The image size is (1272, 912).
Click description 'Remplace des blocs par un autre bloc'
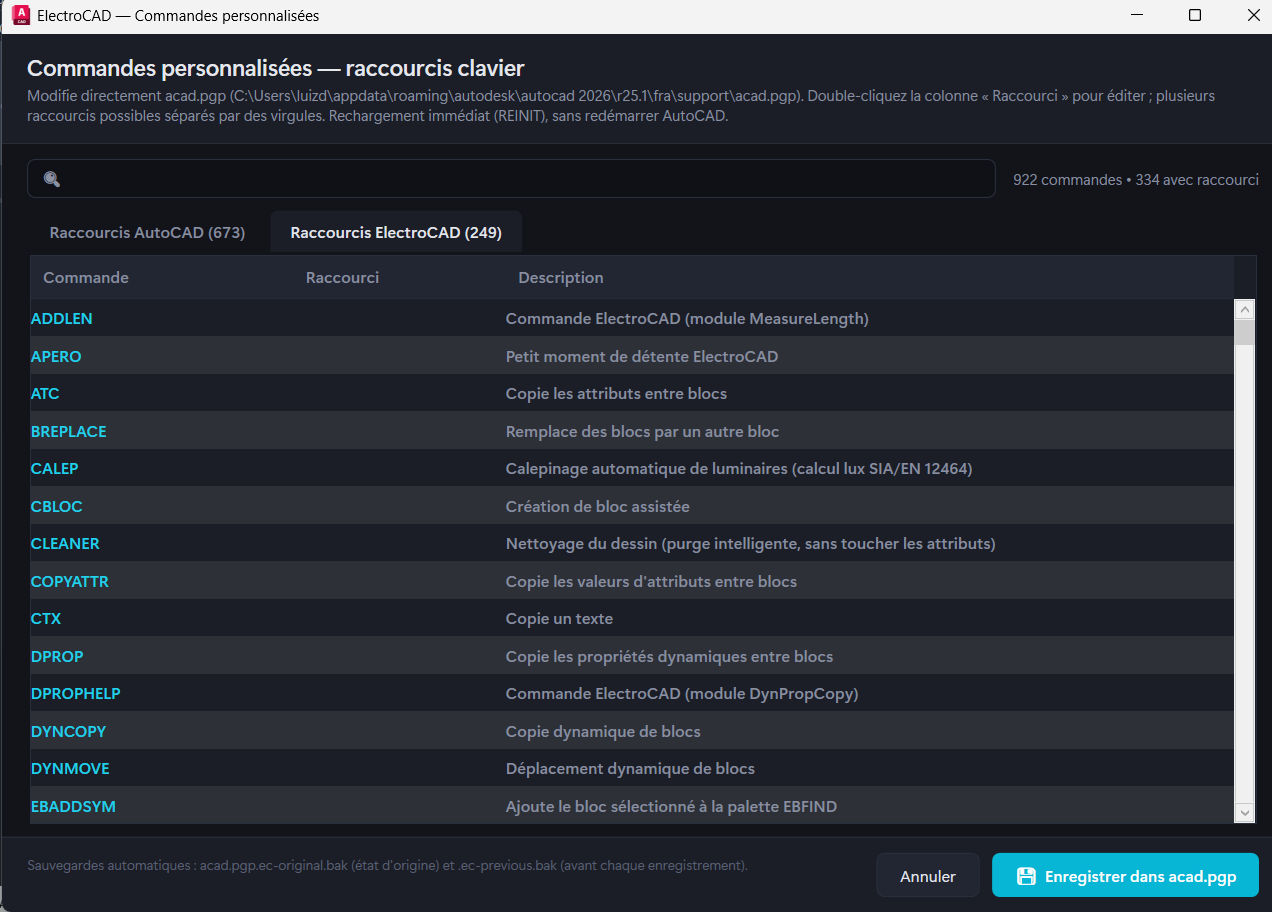tap(642, 431)
